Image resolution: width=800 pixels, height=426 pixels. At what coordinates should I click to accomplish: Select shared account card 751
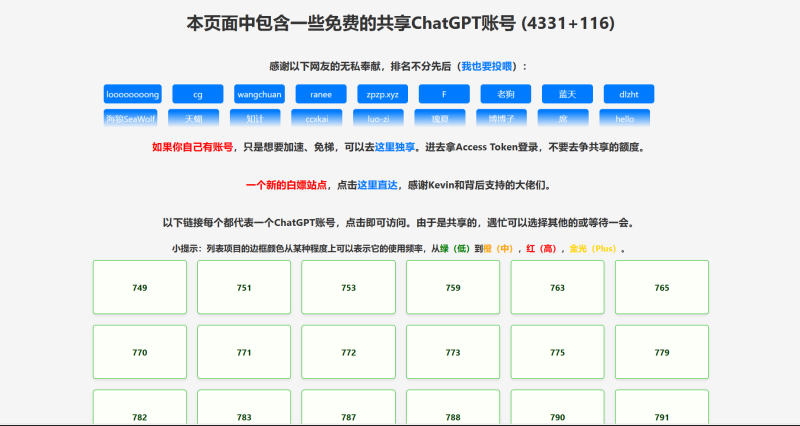244,287
